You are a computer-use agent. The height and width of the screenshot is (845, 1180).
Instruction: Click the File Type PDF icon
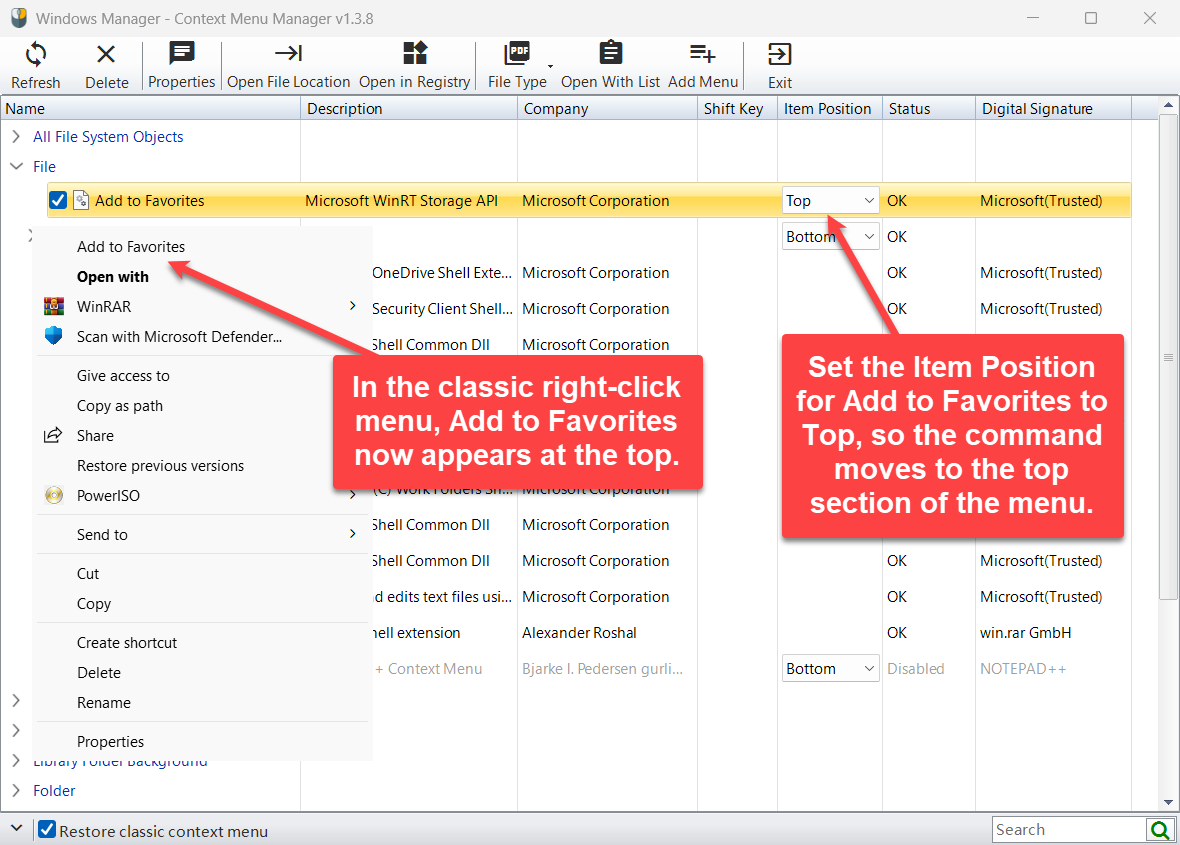[x=517, y=53]
